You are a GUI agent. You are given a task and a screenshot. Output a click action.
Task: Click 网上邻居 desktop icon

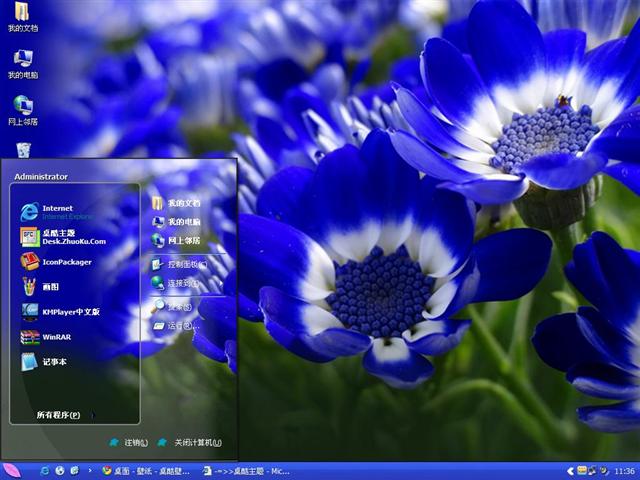click(x=22, y=108)
